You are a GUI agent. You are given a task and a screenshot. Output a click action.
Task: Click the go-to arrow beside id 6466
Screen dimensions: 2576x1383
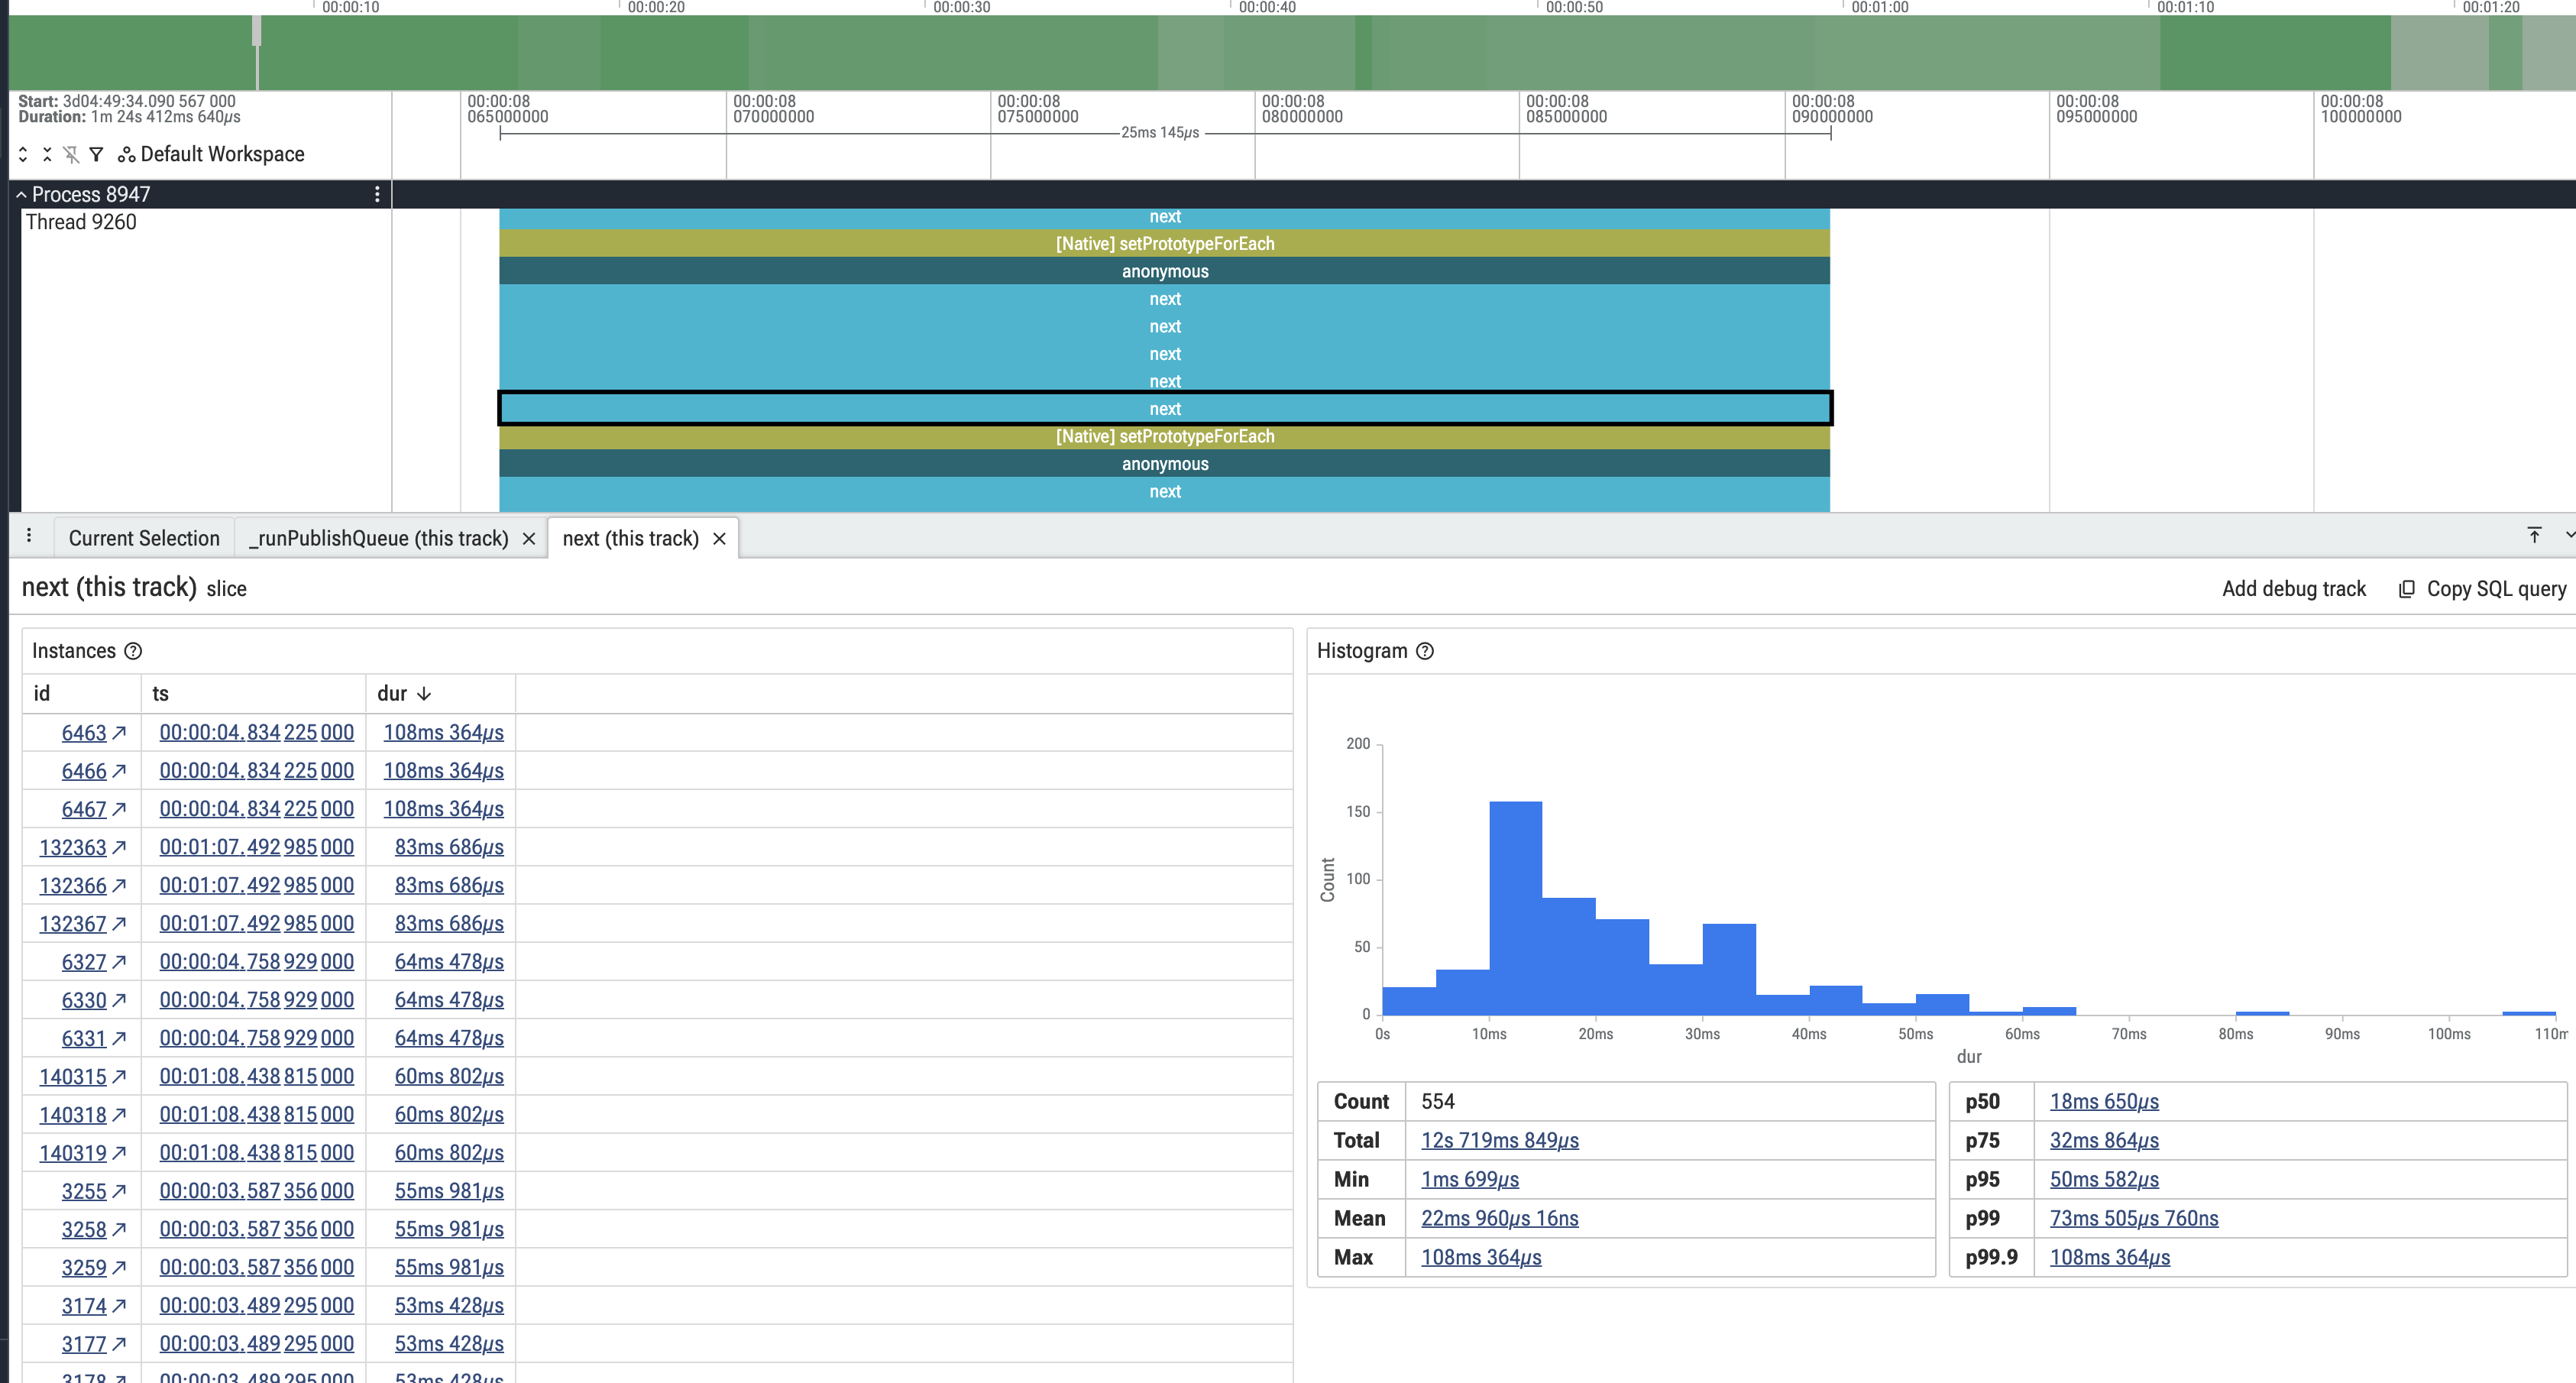coord(120,771)
